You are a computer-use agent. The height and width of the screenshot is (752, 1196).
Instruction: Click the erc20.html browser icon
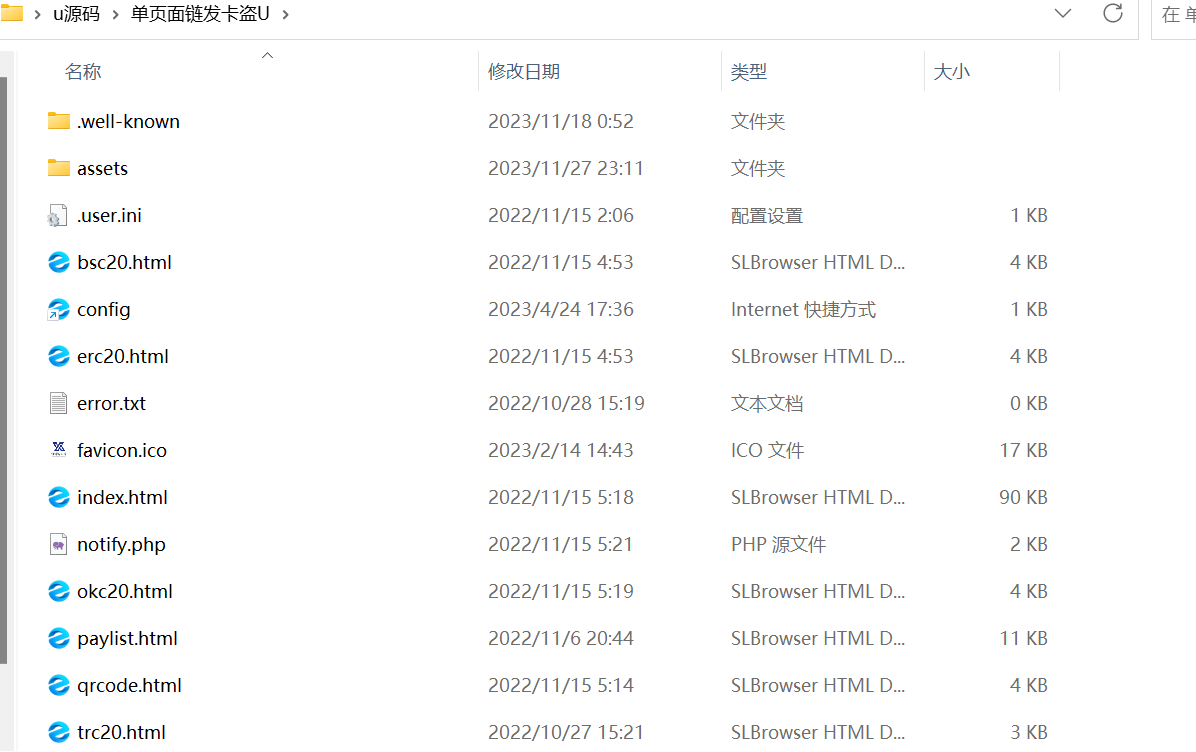(59, 356)
